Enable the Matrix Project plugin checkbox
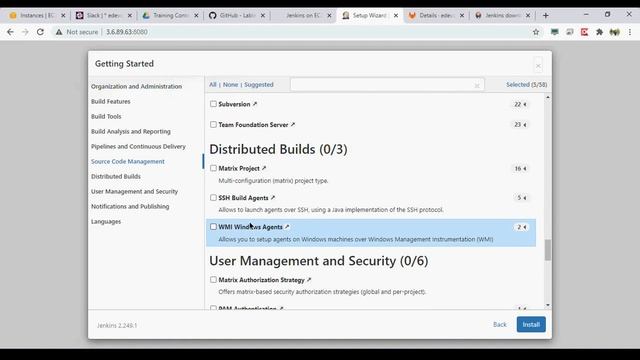The height and width of the screenshot is (360, 640). click(213, 168)
